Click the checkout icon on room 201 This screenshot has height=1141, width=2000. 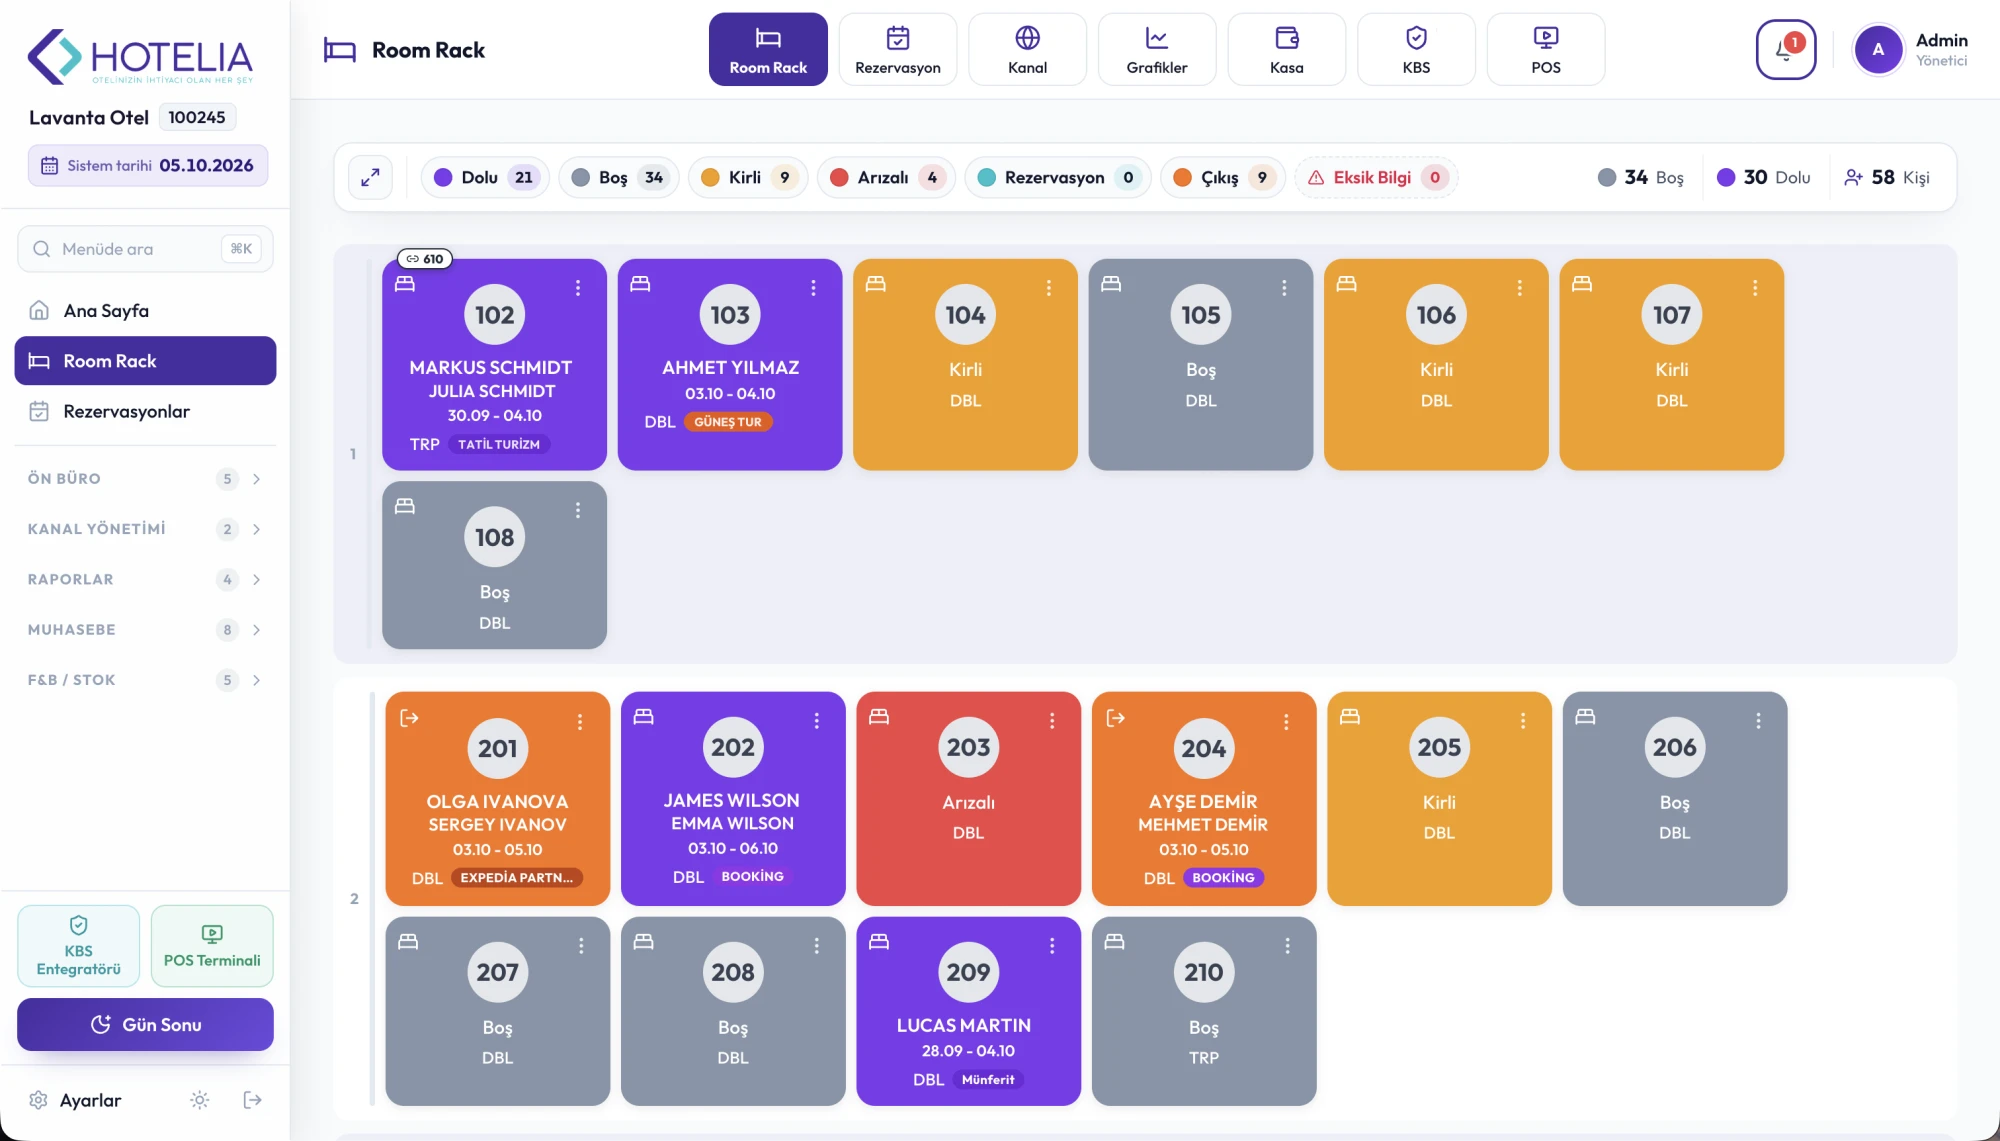click(409, 718)
